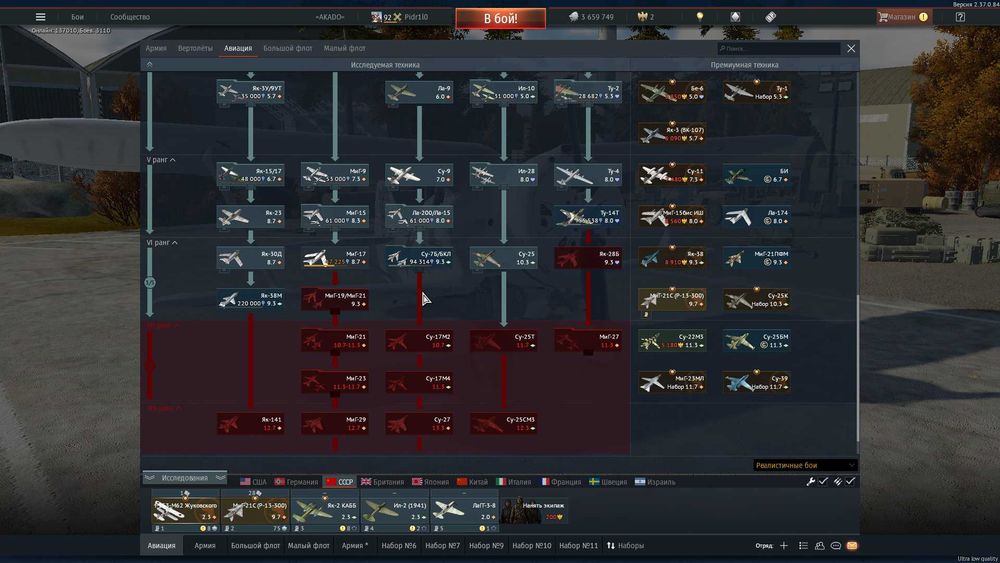Click the «AKADO» squadron tag
The height and width of the screenshot is (563, 1000).
point(330,17)
